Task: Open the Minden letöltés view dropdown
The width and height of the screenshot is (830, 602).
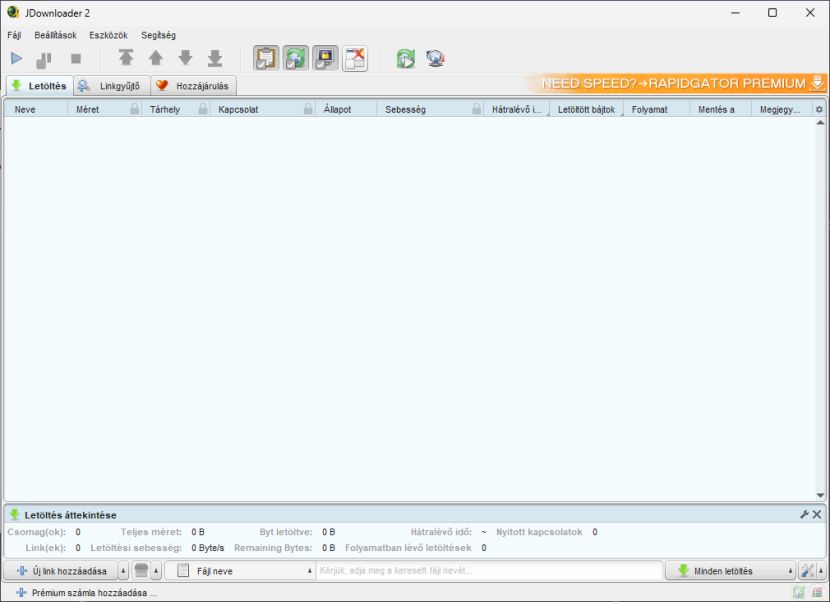Action: pos(730,571)
